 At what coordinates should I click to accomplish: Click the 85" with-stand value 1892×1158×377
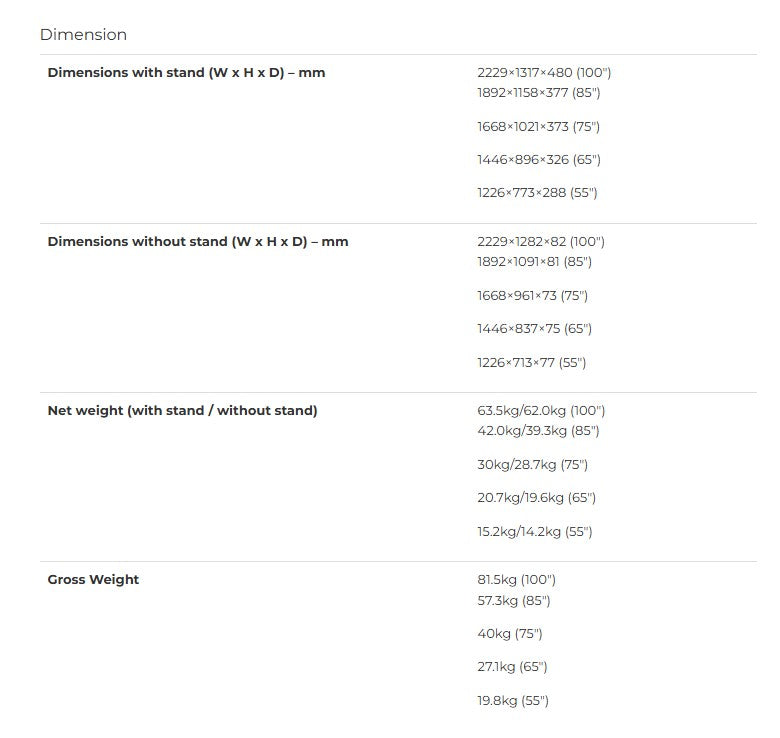point(539,92)
